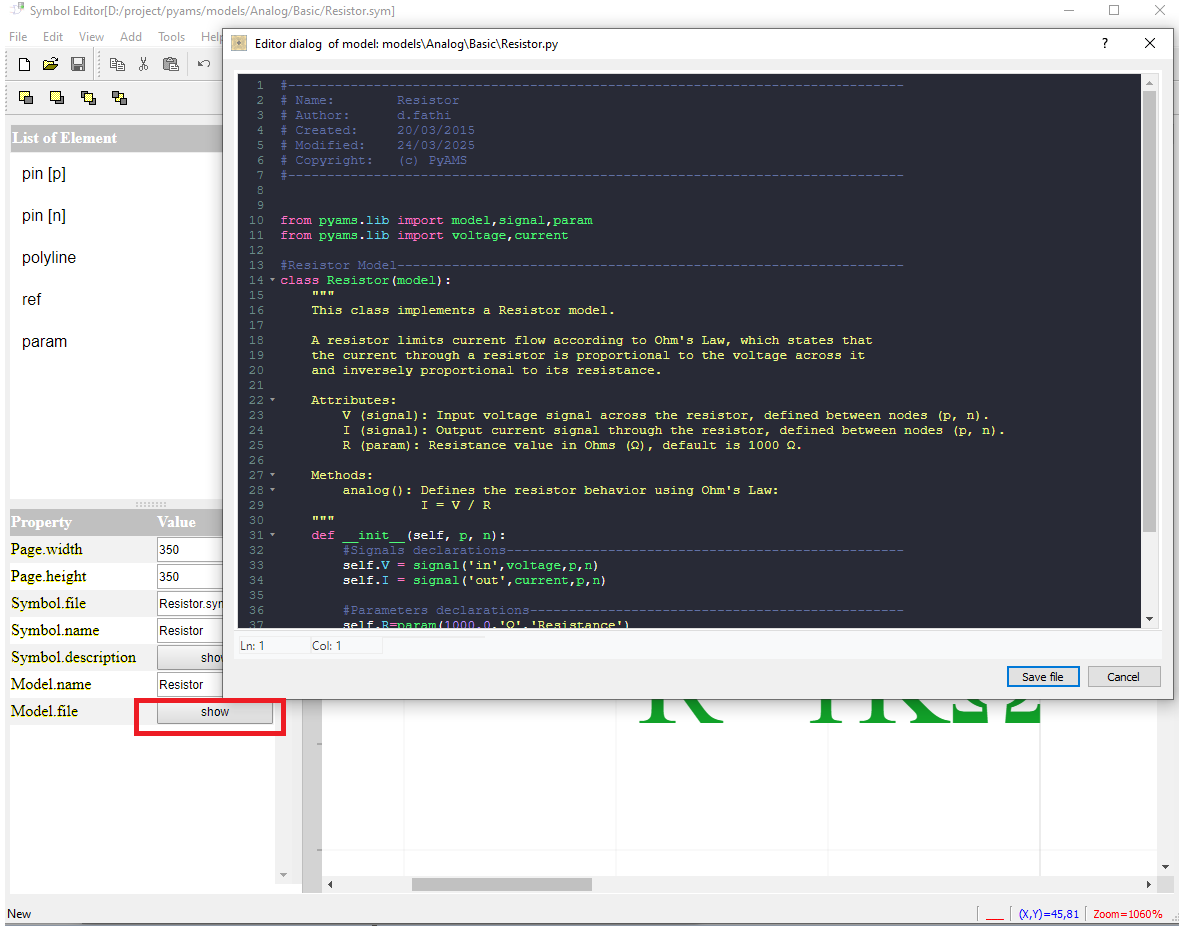Cancel the model editor dialog
1179x926 pixels.
tap(1123, 676)
